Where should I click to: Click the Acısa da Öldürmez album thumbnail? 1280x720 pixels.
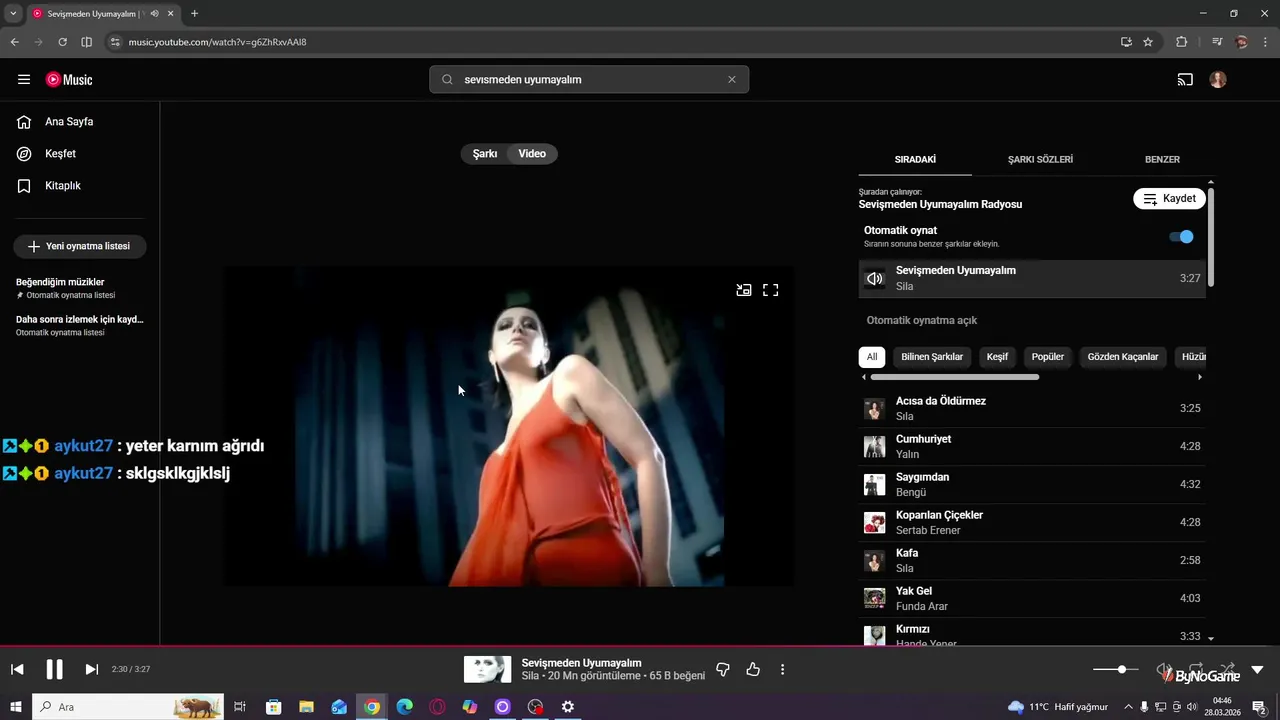tap(875, 409)
